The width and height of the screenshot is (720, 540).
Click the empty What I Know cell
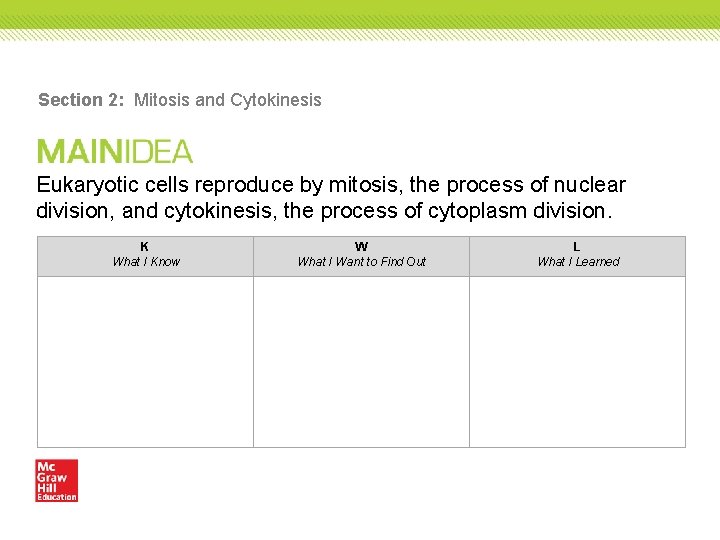click(x=146, y=362)
